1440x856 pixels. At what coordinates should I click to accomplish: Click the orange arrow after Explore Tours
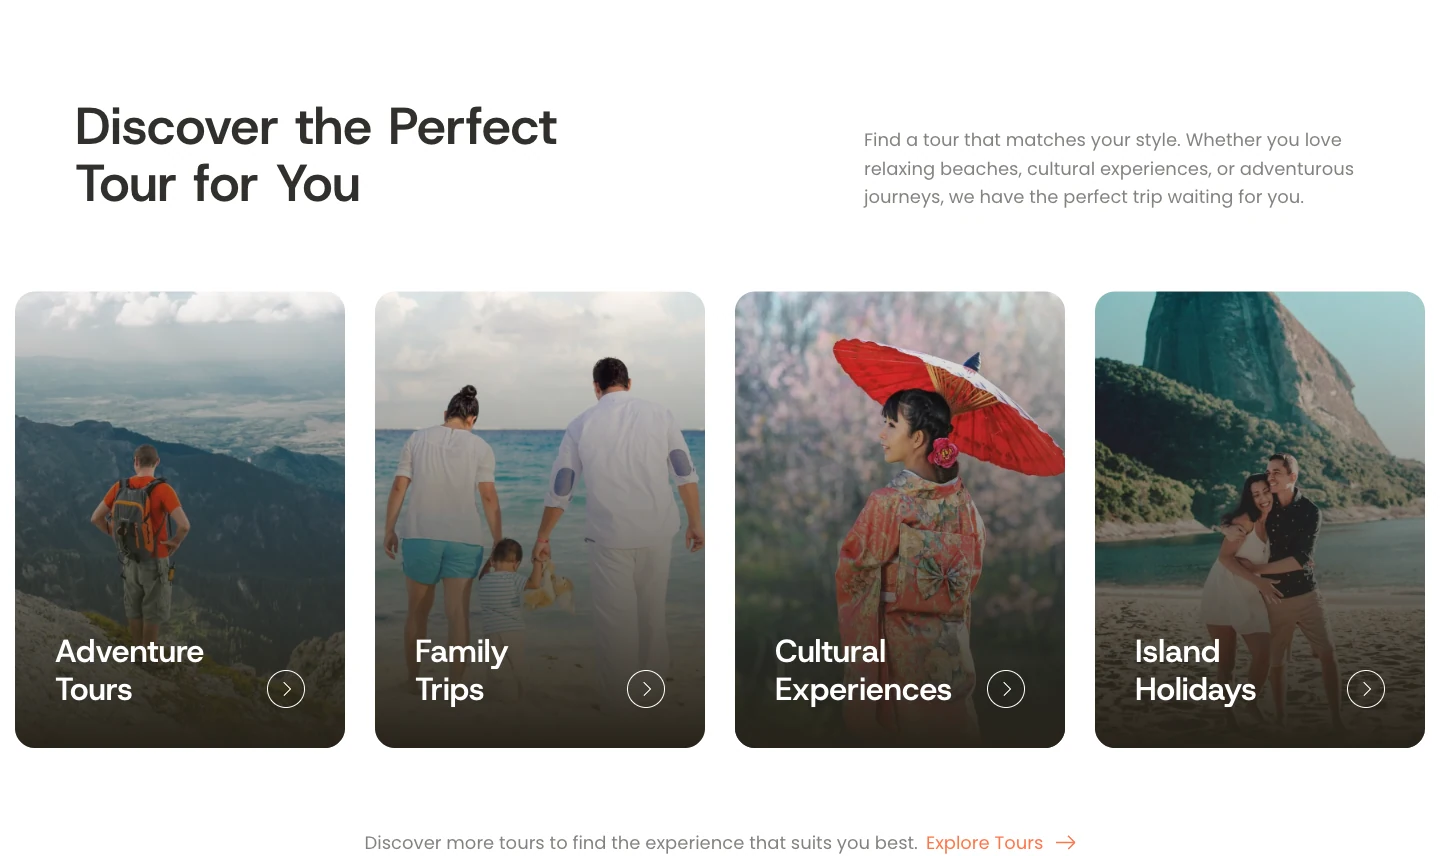1066,843
